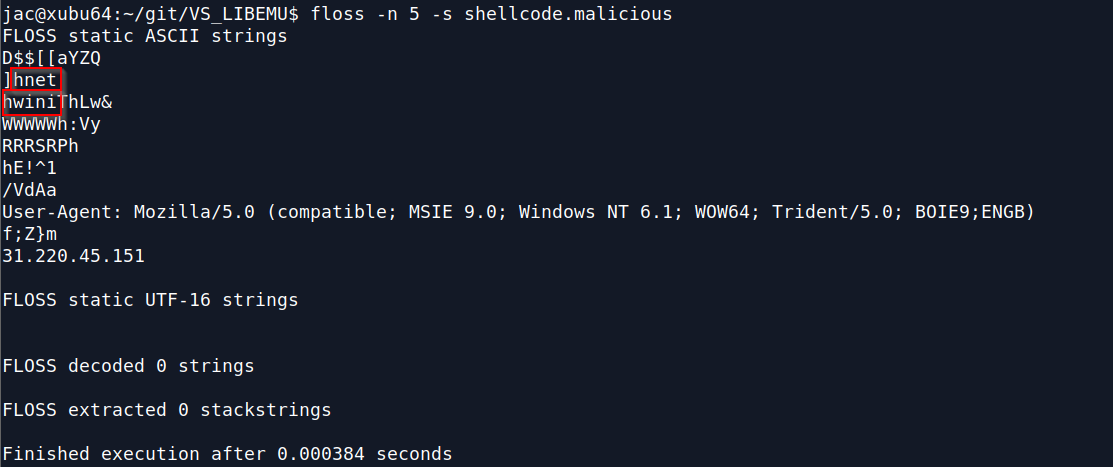Click the shellcode.malicious filename argument
The width and height of the screenshot is (1113, 467).
[x=568, y=13]
